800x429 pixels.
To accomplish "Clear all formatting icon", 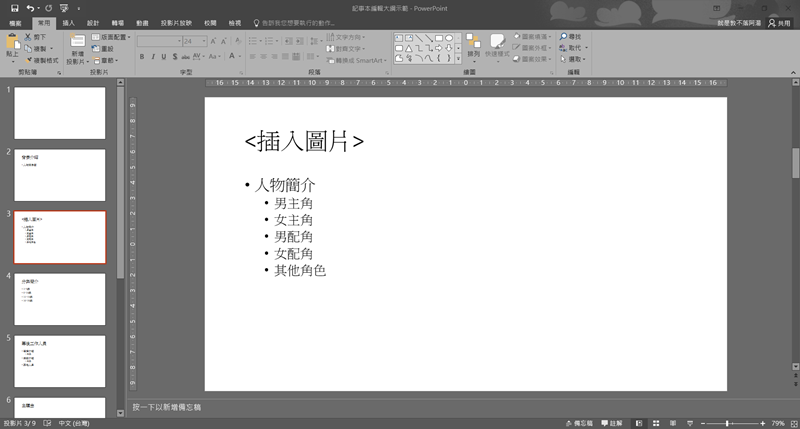I will (238, 41).
